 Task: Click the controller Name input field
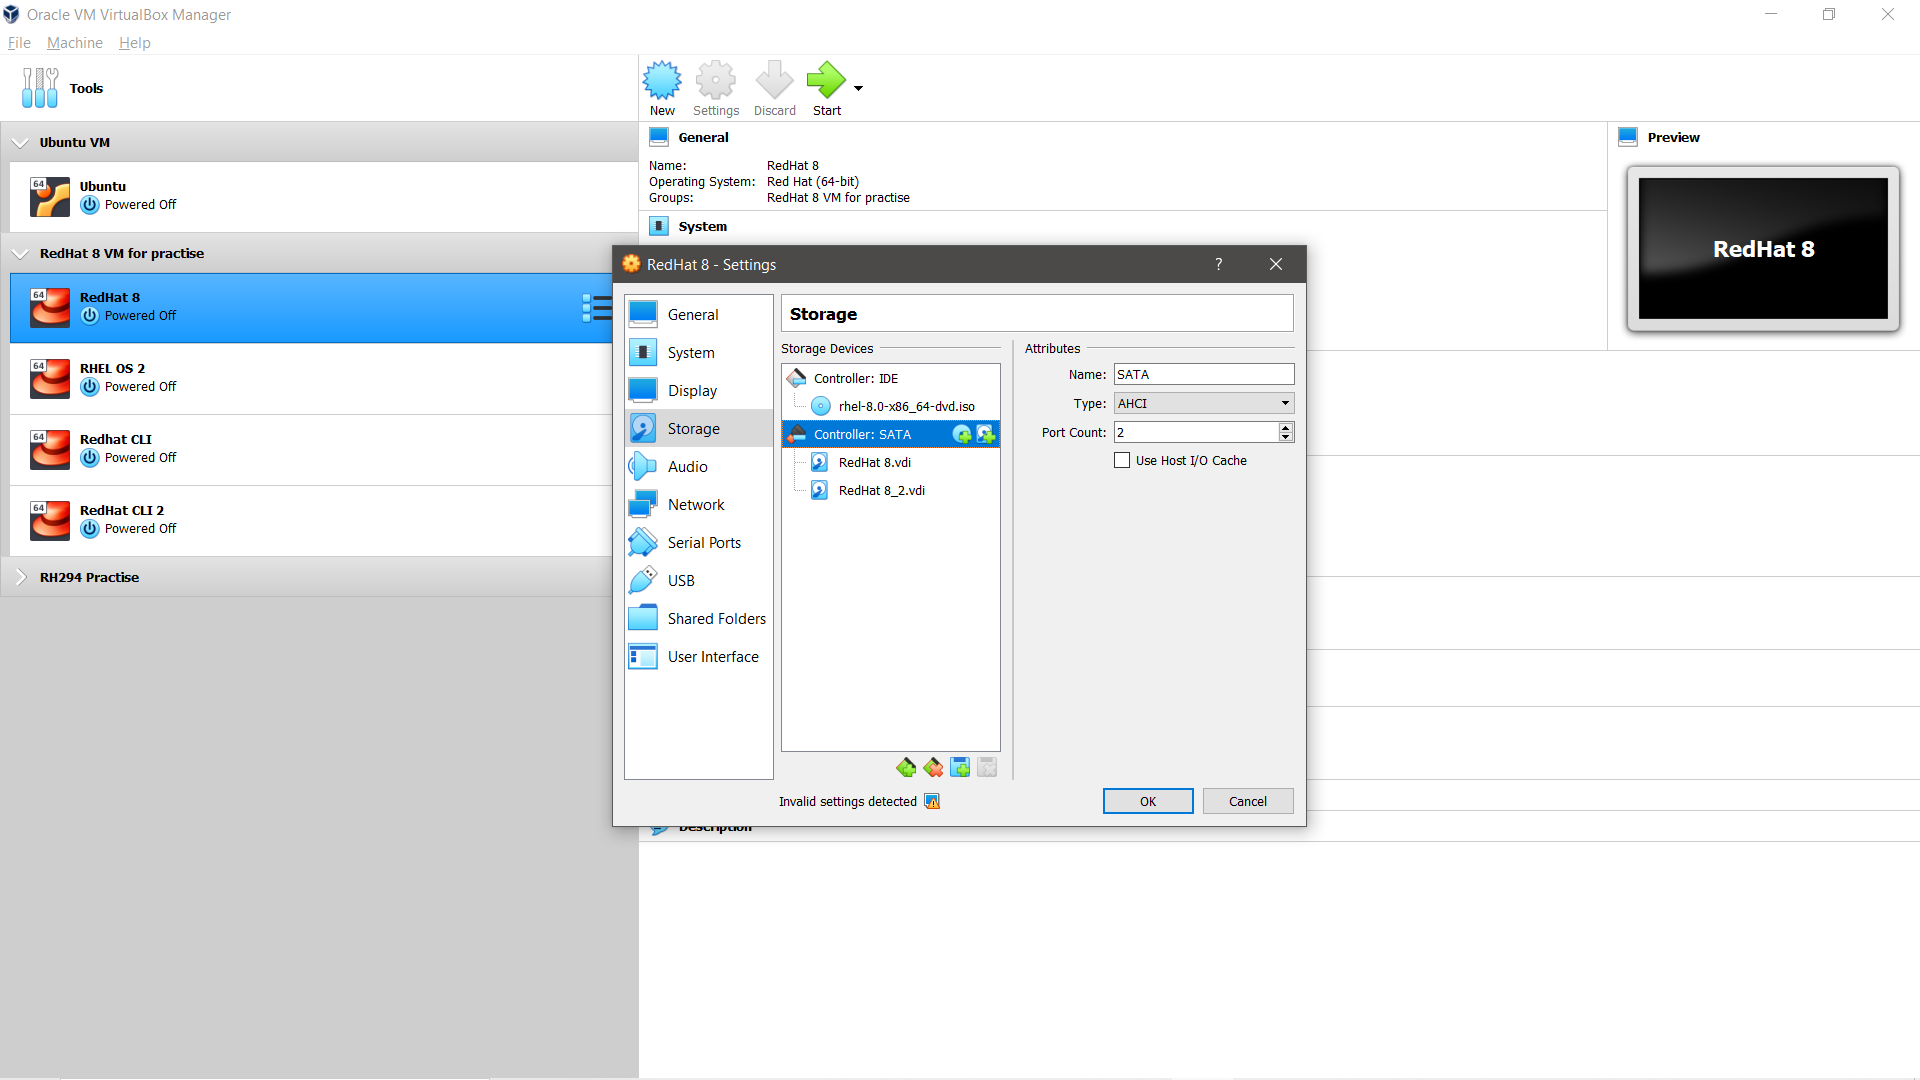(1204, 374)
